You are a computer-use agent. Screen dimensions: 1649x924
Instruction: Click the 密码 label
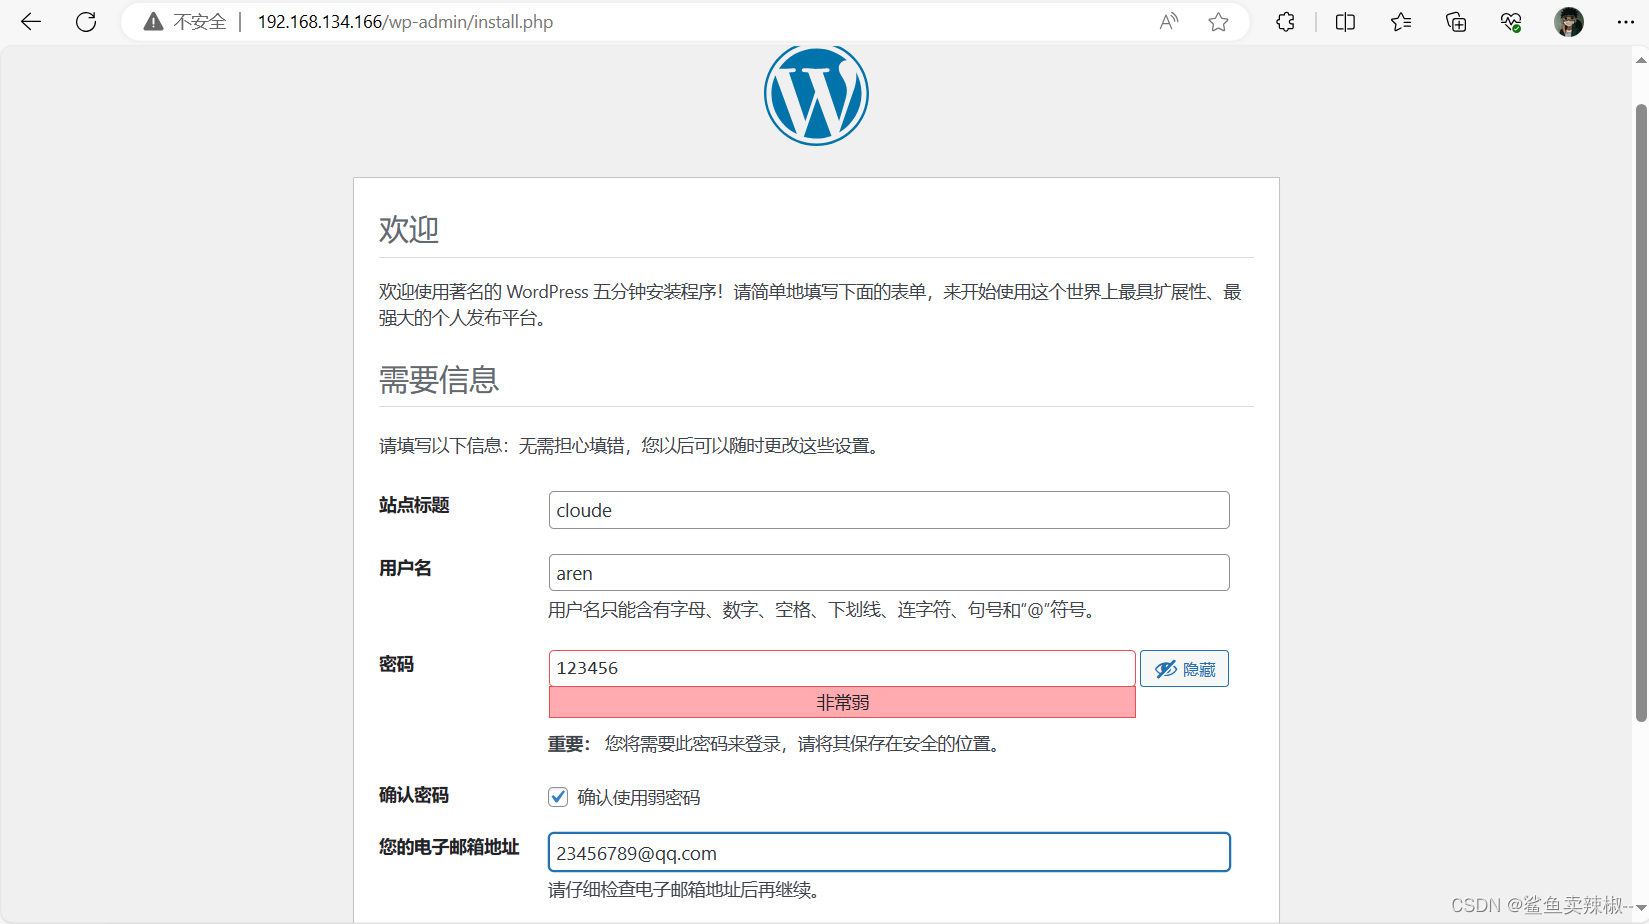click(x=396, y=664)
